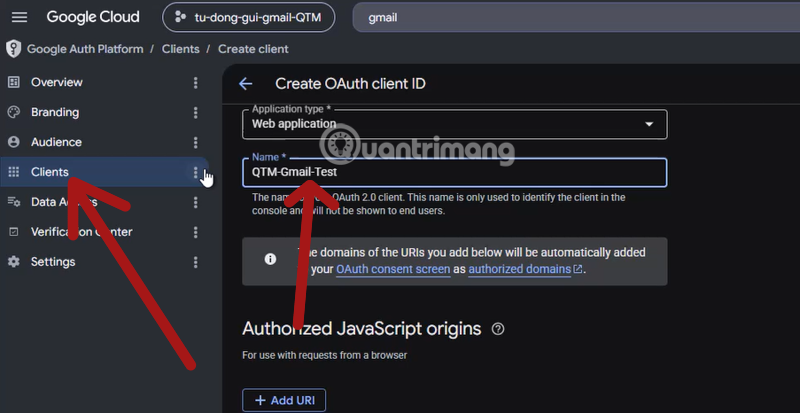Open the main navigation hamburger menu
Screen dimensions: 800x413
click(19, 17)
